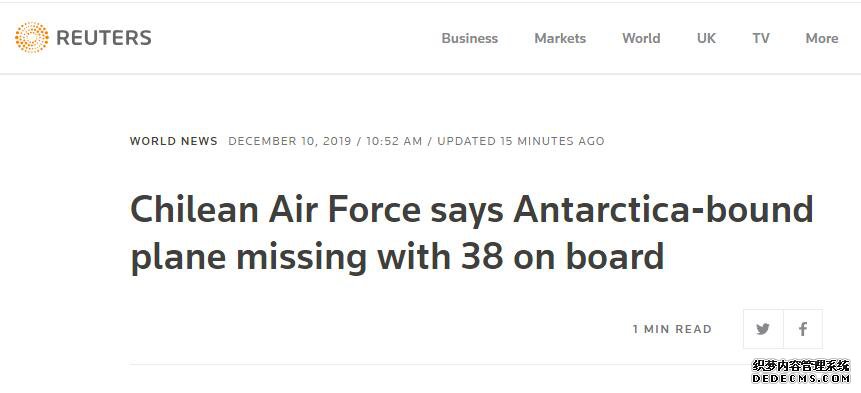Screen dimensions: 861x393
Task: Go to the World section
Action: tap(641, 38)
